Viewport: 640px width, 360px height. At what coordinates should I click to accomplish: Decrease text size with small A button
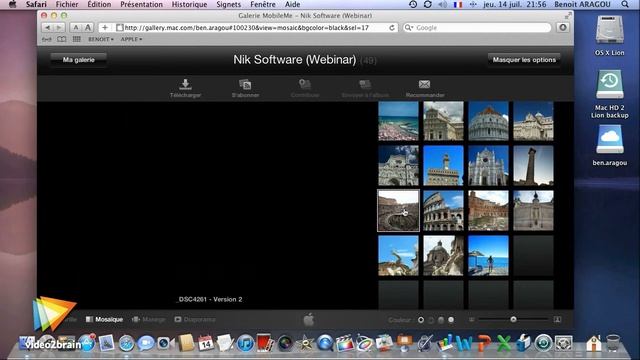(x=76, y=27)
